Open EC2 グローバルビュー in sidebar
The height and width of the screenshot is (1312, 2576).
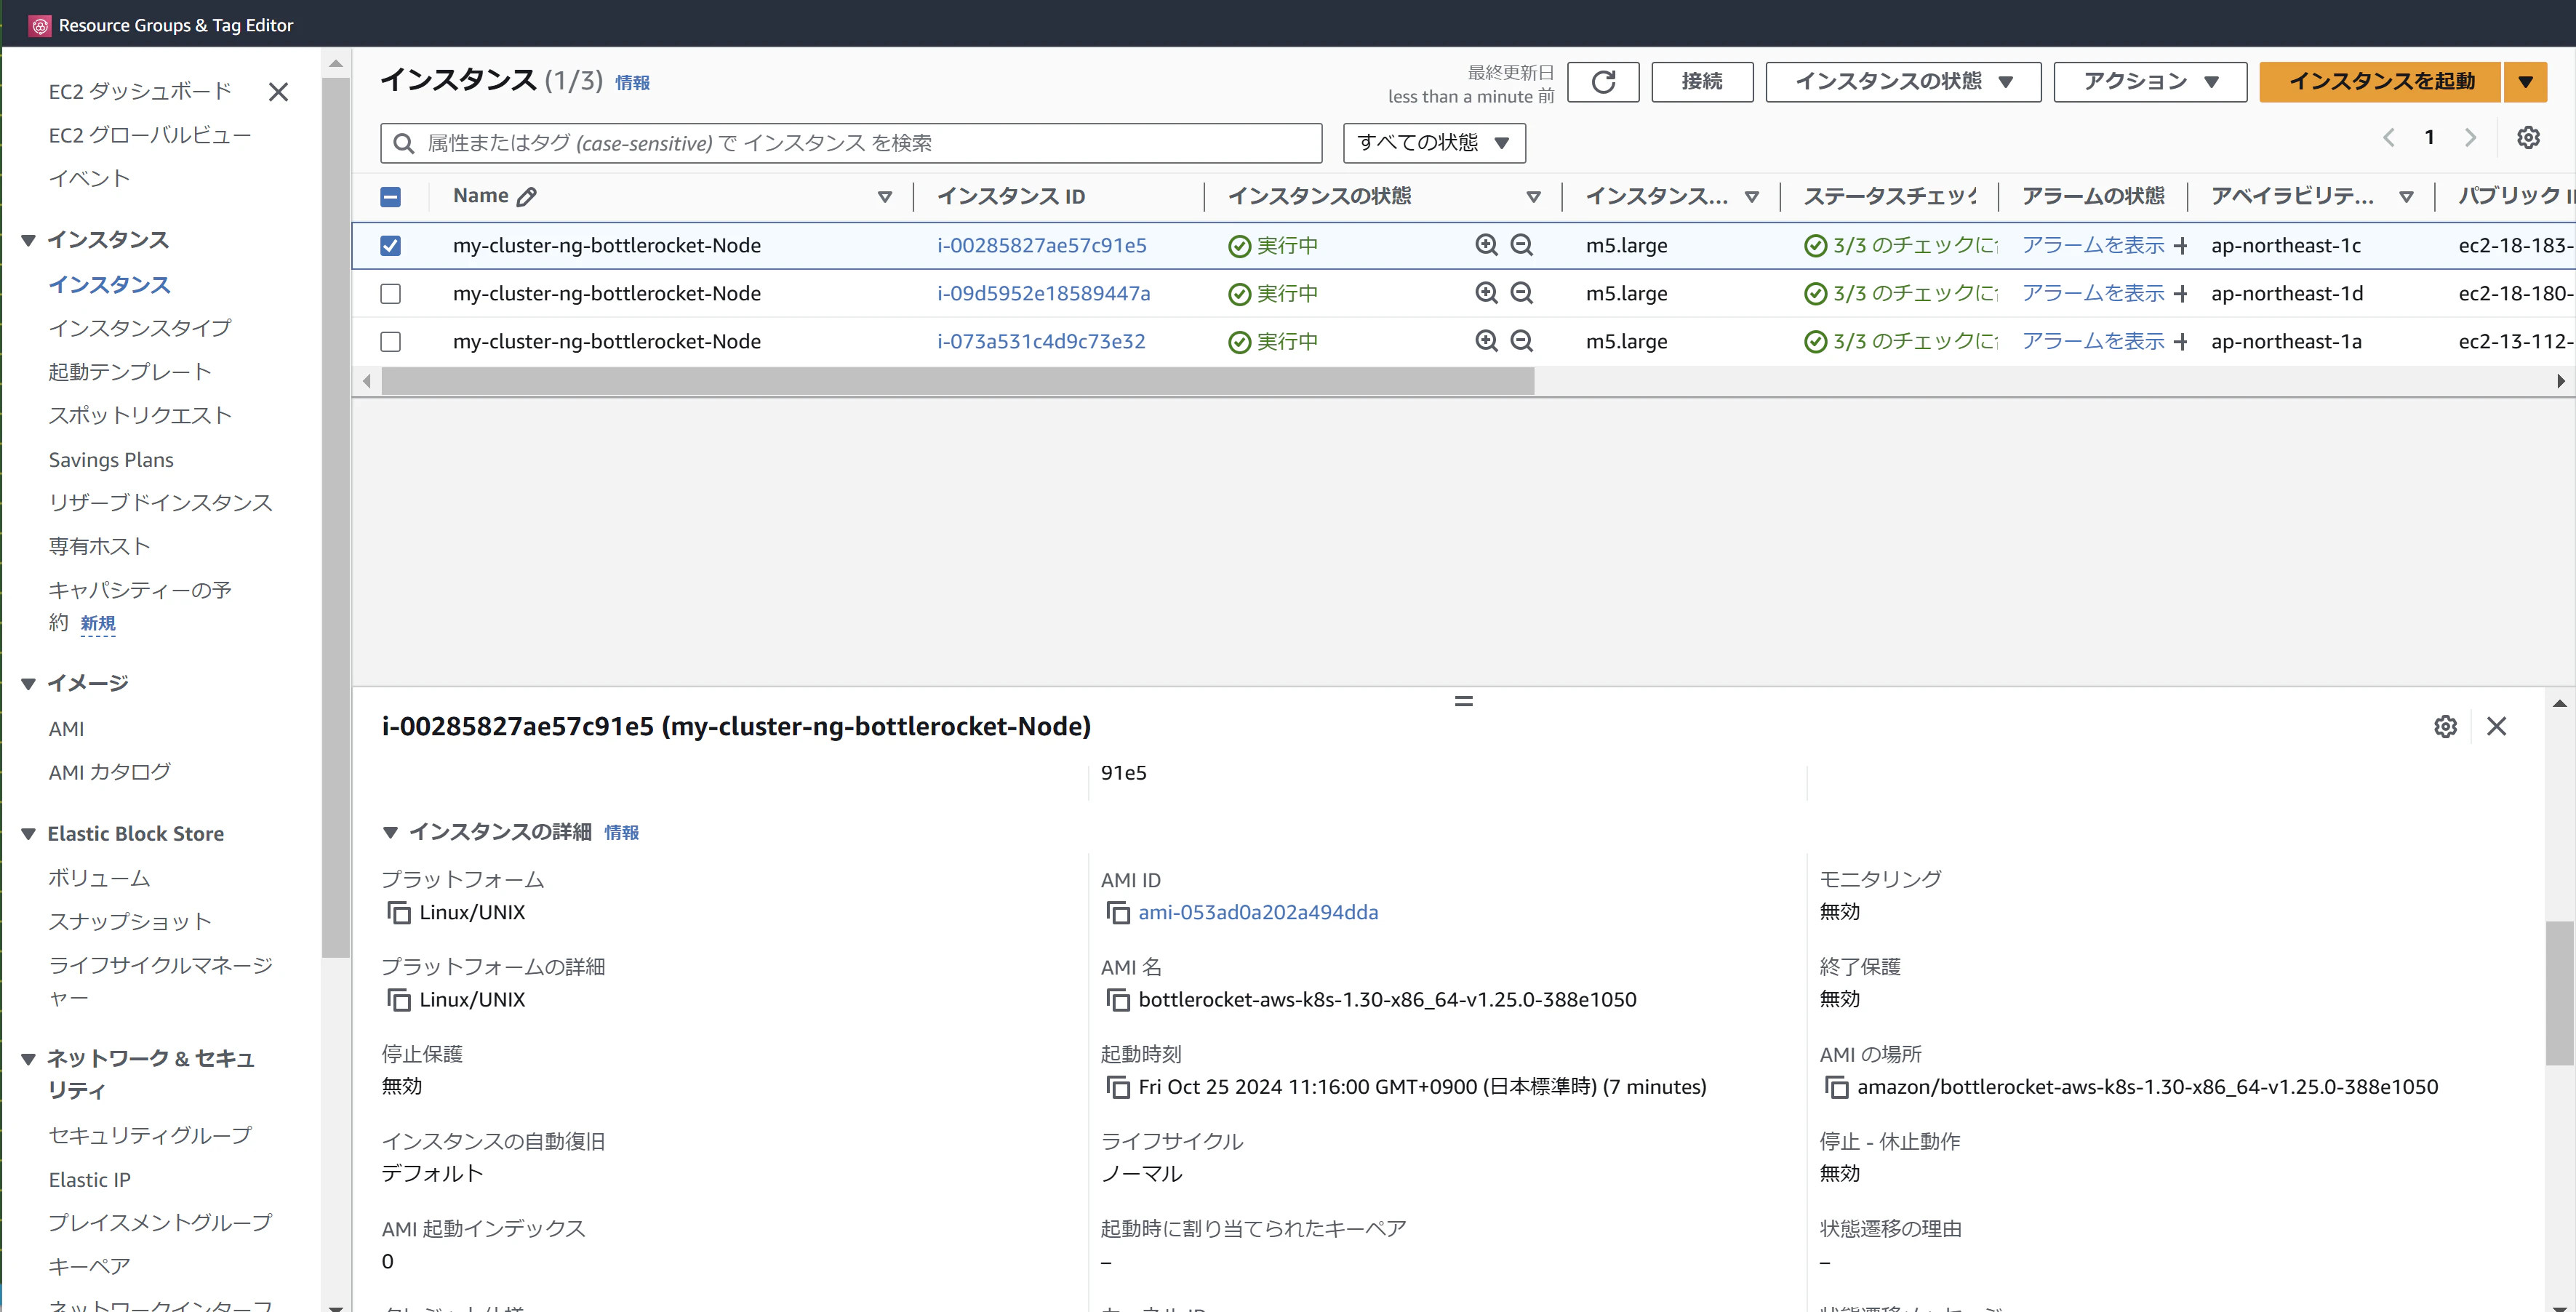tap(150, 135)
